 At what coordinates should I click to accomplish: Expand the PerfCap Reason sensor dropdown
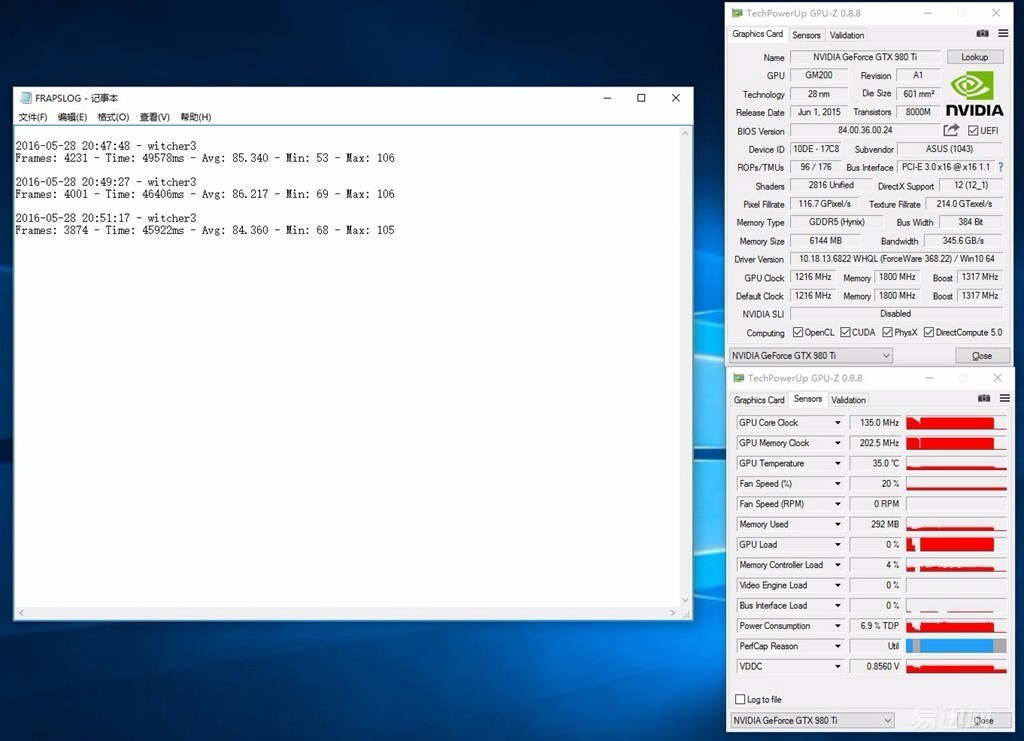(837, 646)
